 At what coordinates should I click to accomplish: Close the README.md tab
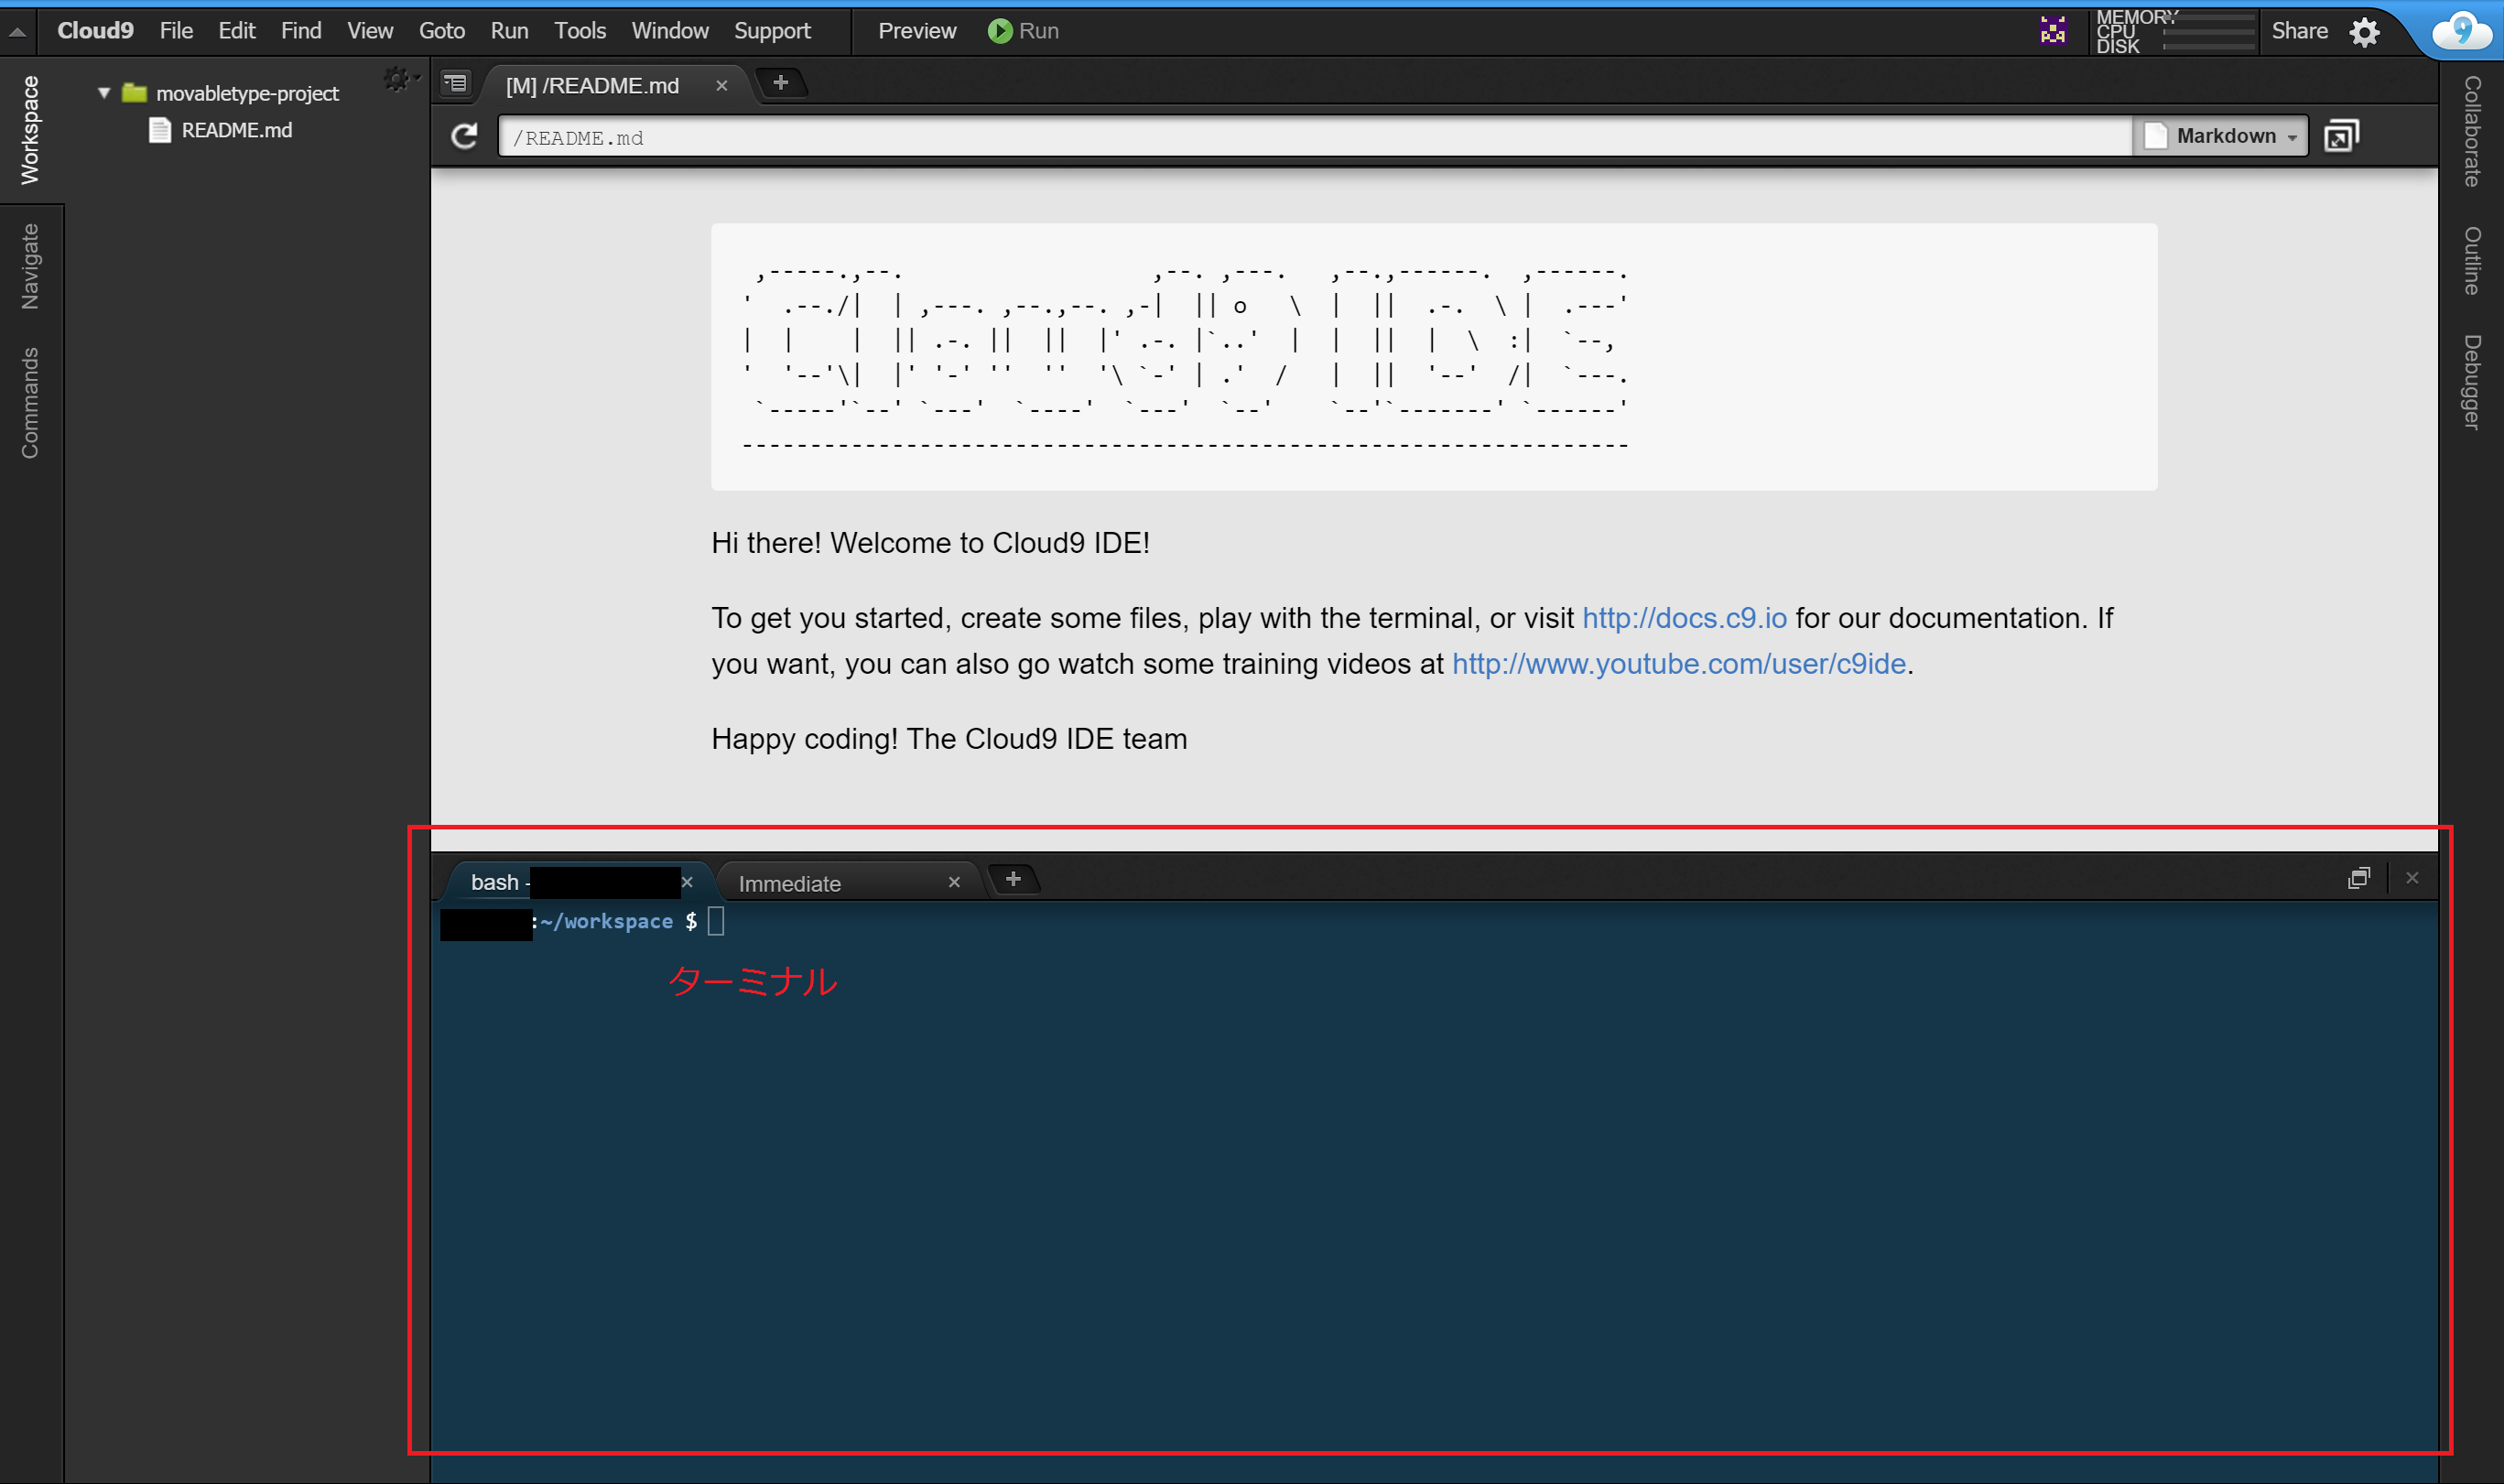pyautogui.click(x=721, y=86)
